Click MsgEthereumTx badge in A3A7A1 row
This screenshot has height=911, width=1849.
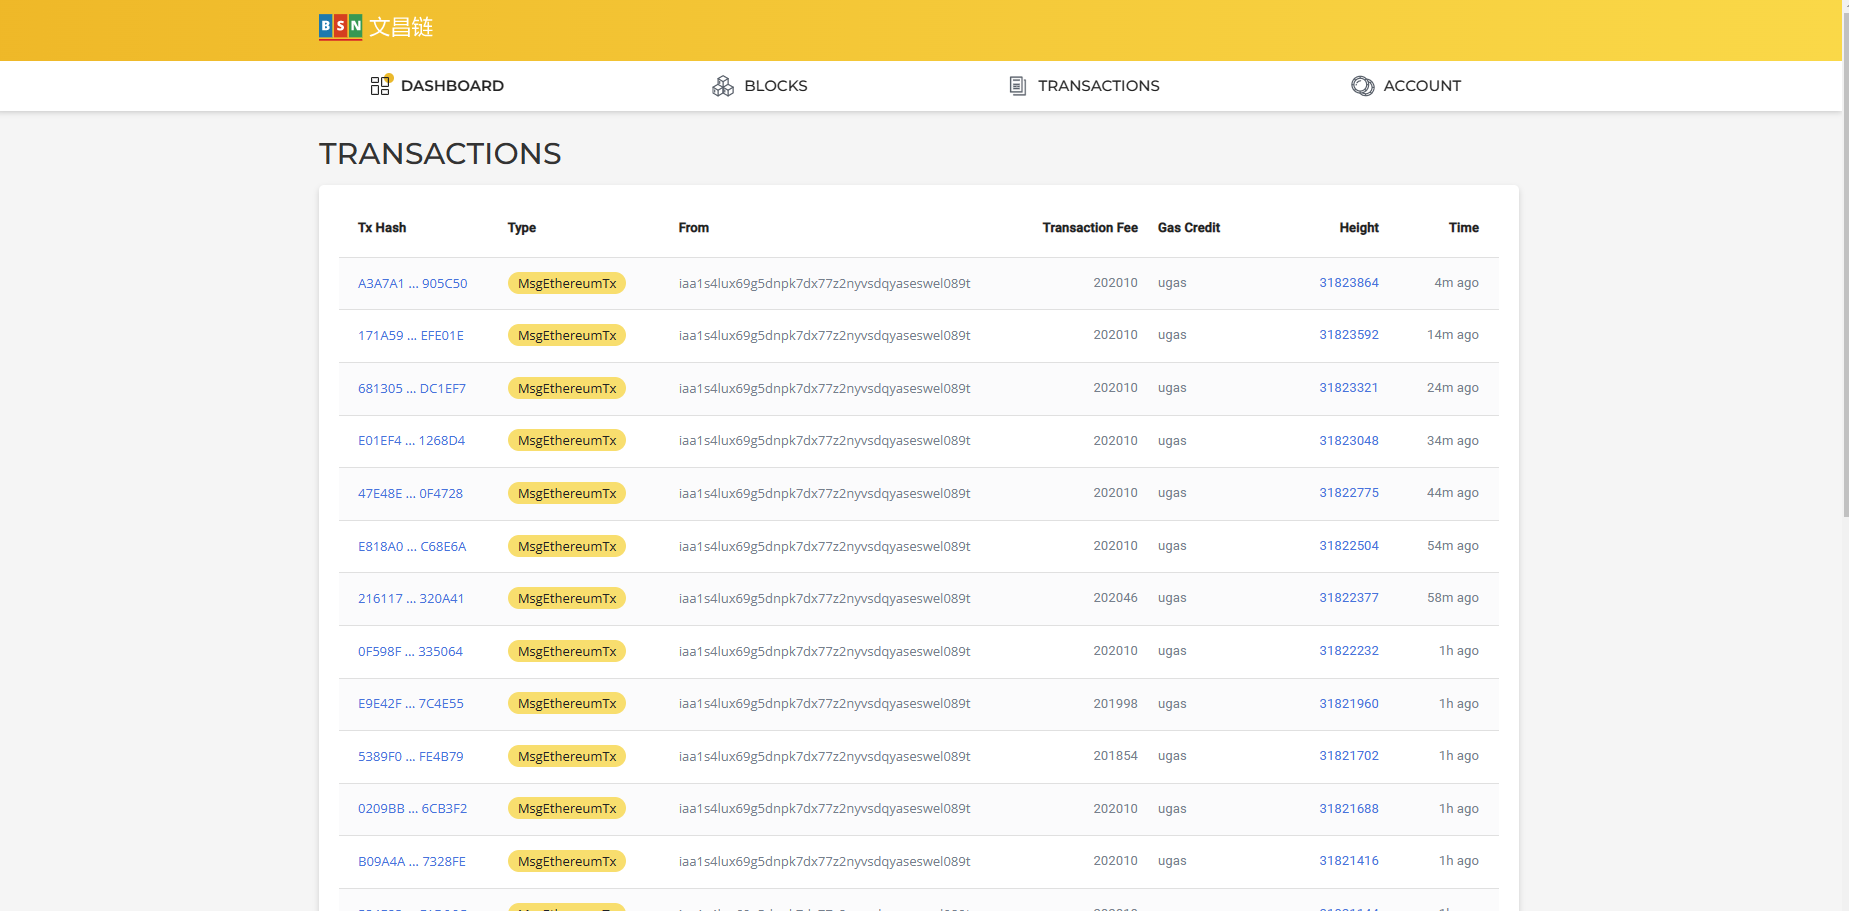(567, 283)
